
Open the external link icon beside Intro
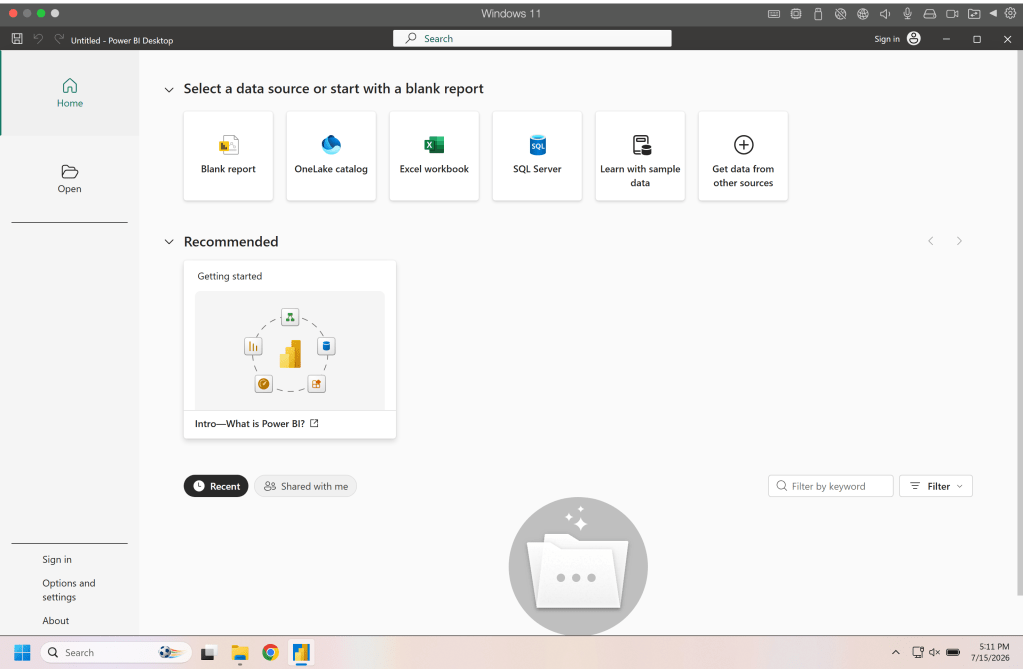click(x=314, y=423)
